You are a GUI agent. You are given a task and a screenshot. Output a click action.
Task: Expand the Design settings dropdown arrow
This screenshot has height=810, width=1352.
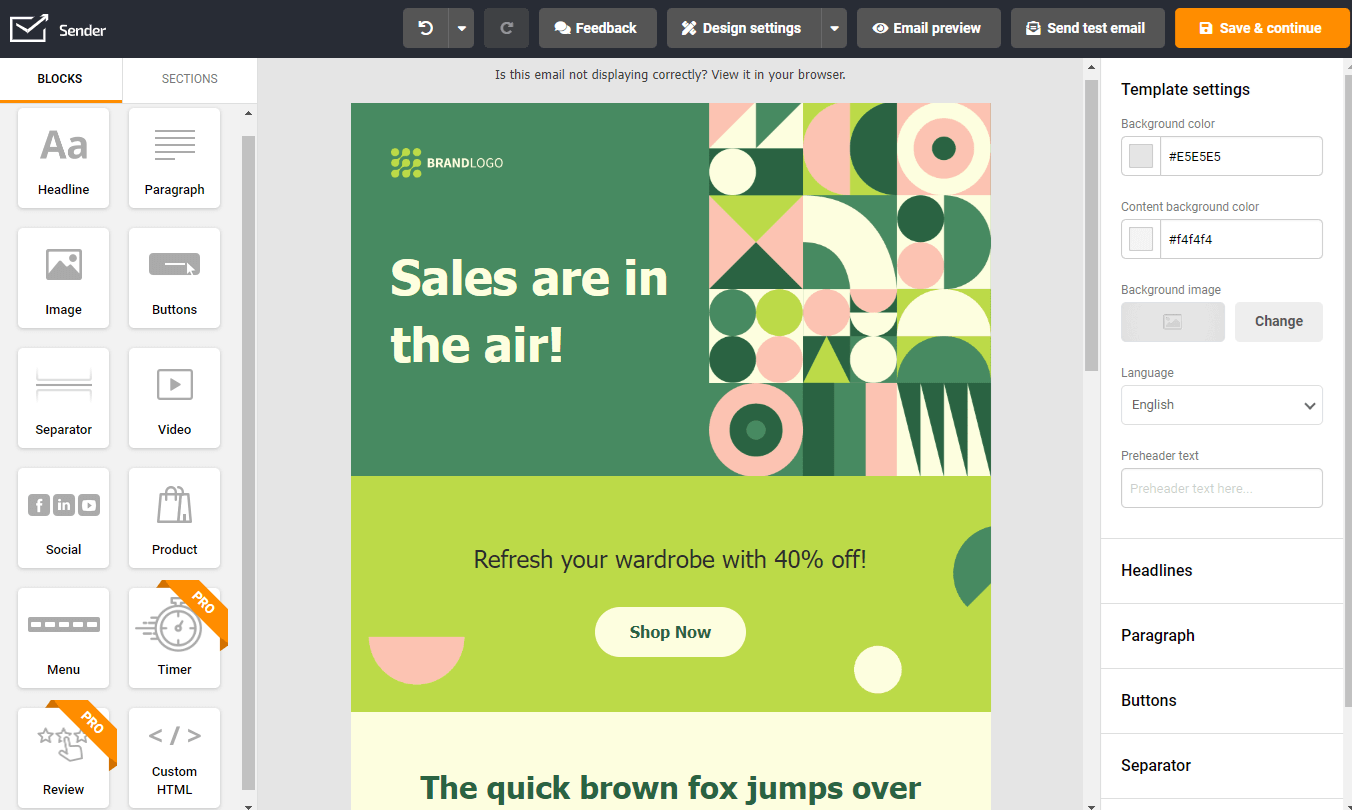[x=834, y=28]
